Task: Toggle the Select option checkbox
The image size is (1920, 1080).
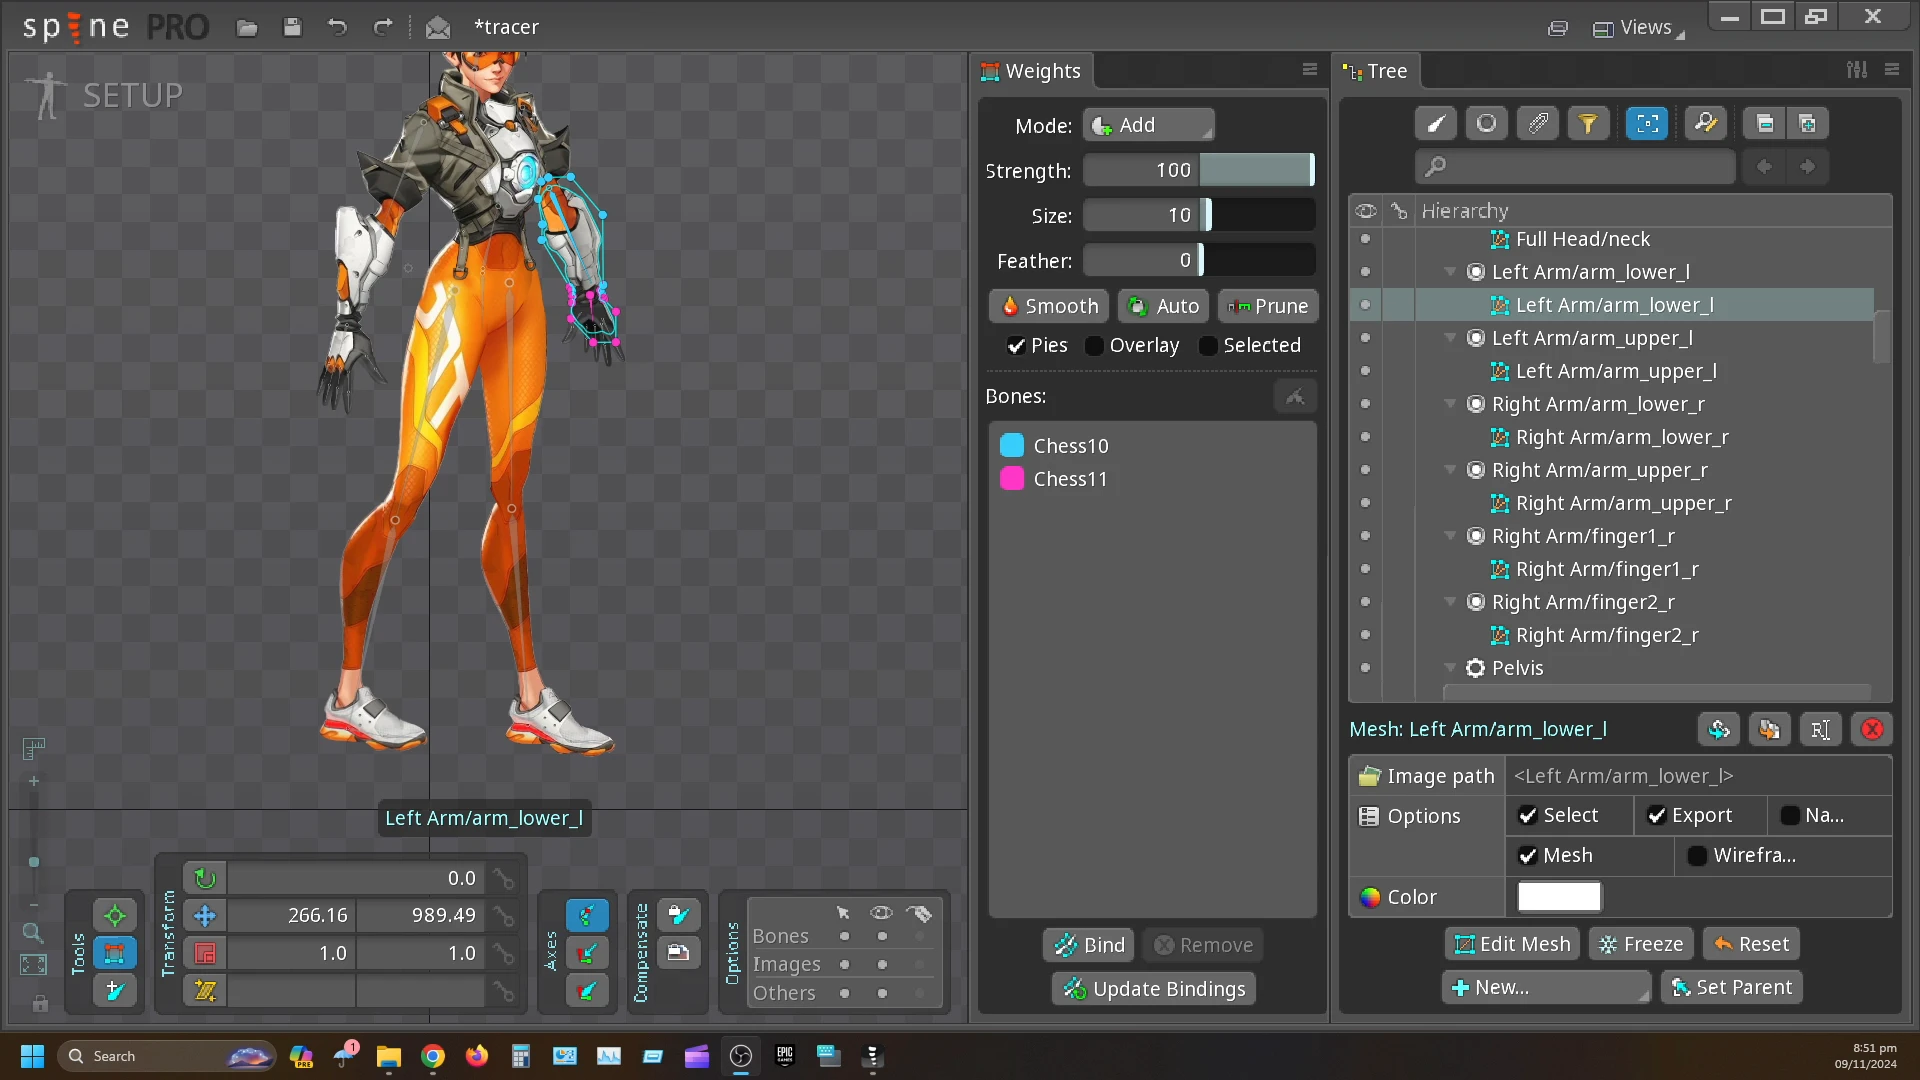Action: tap(1528, 816)
